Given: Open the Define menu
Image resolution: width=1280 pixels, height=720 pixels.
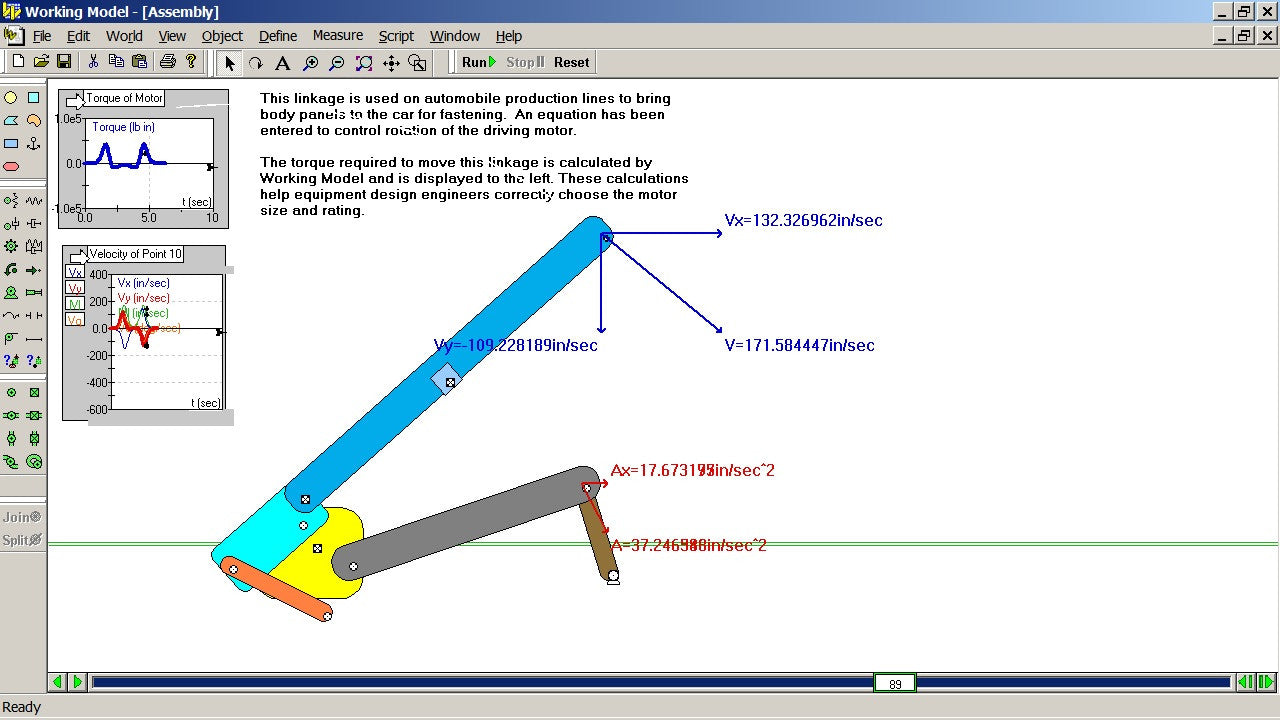Looking at the screenshot, I should 278,36.
